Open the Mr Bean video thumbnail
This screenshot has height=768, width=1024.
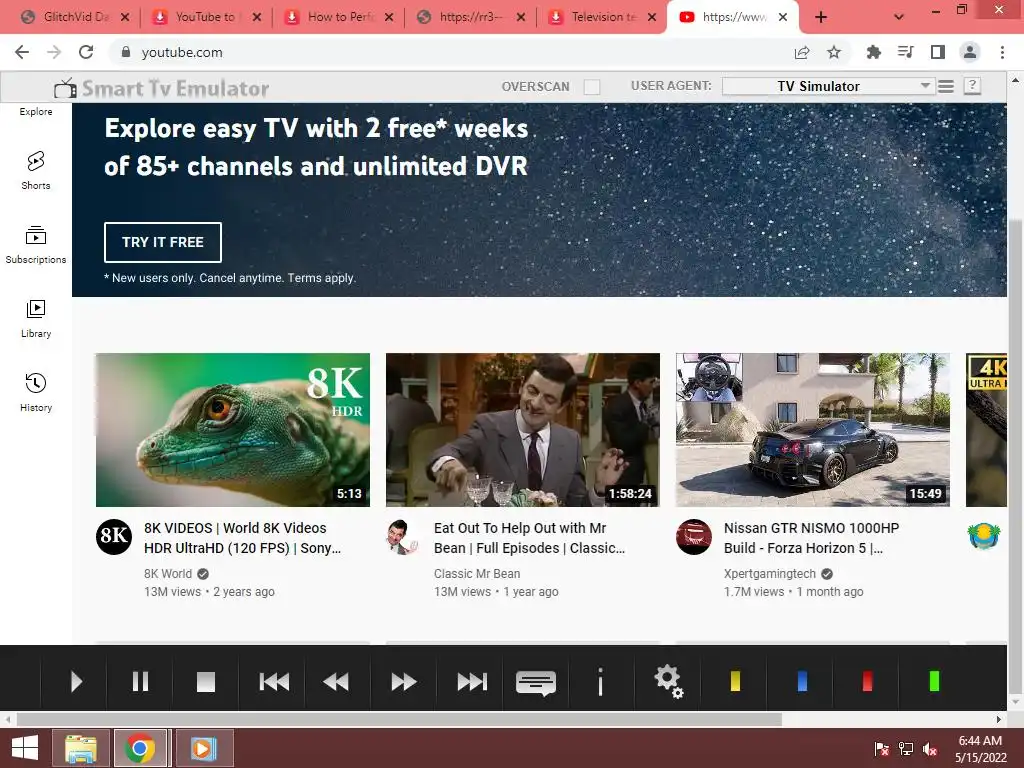(522, 430)
